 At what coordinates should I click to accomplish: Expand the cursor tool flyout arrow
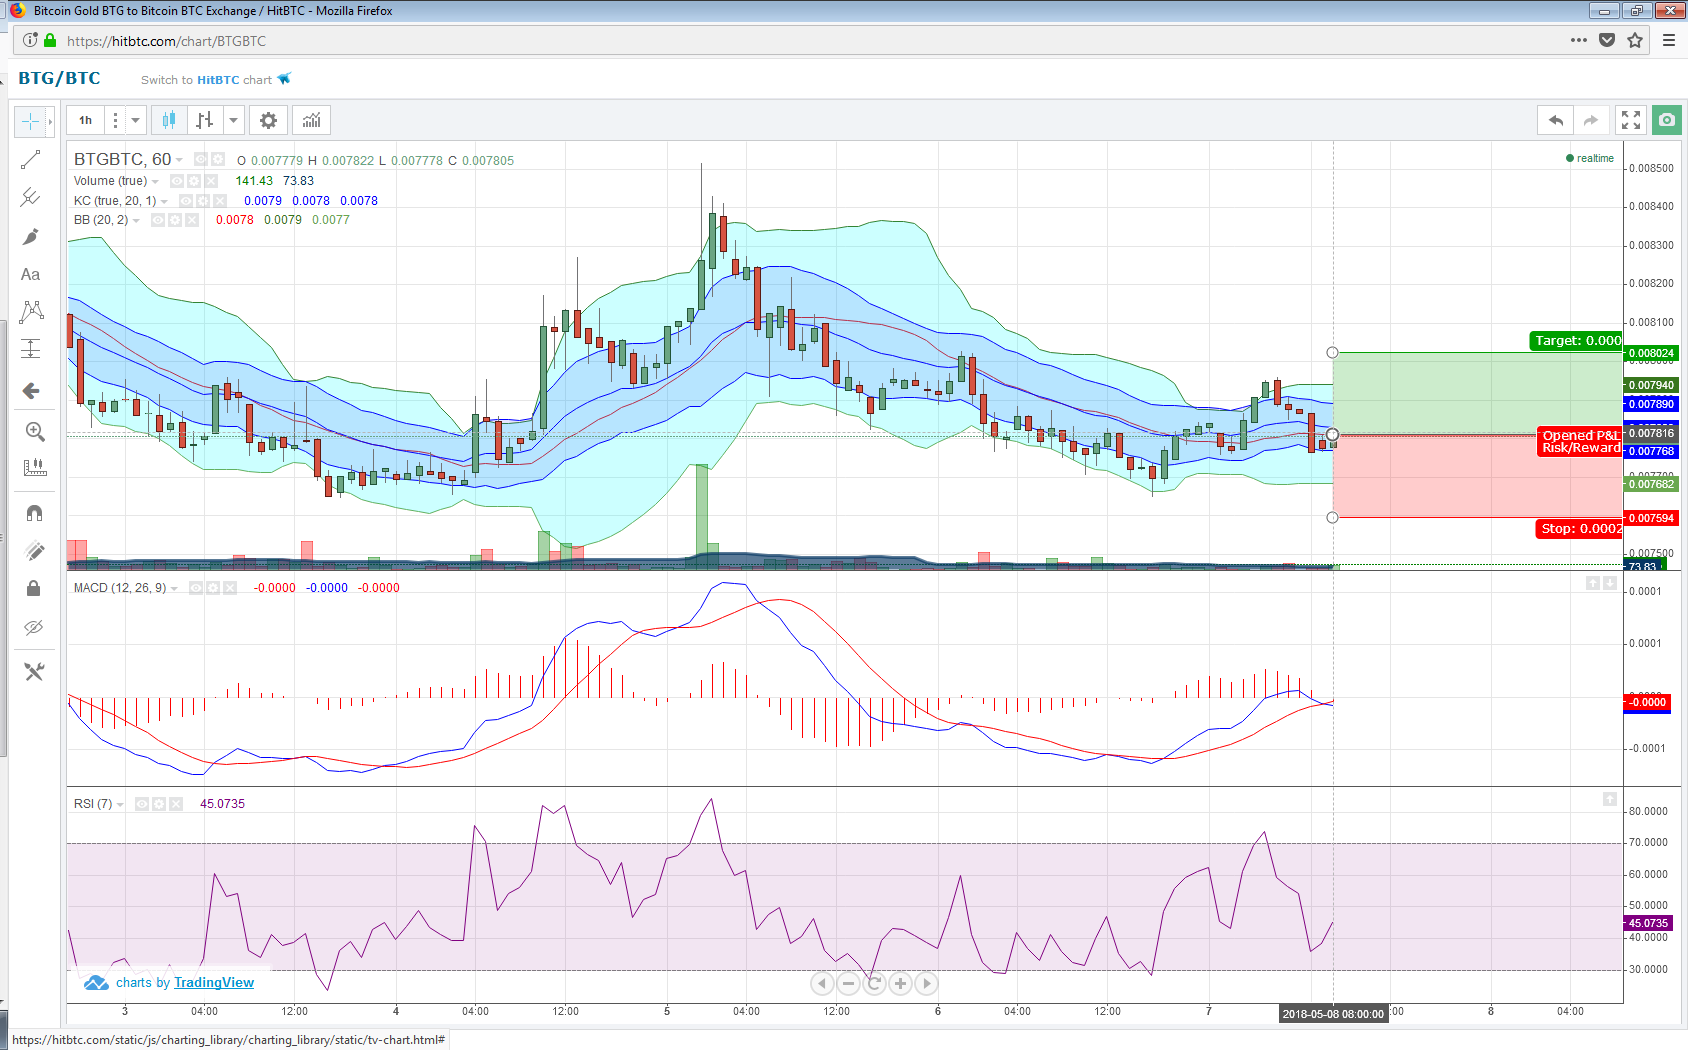coord(50,121)
